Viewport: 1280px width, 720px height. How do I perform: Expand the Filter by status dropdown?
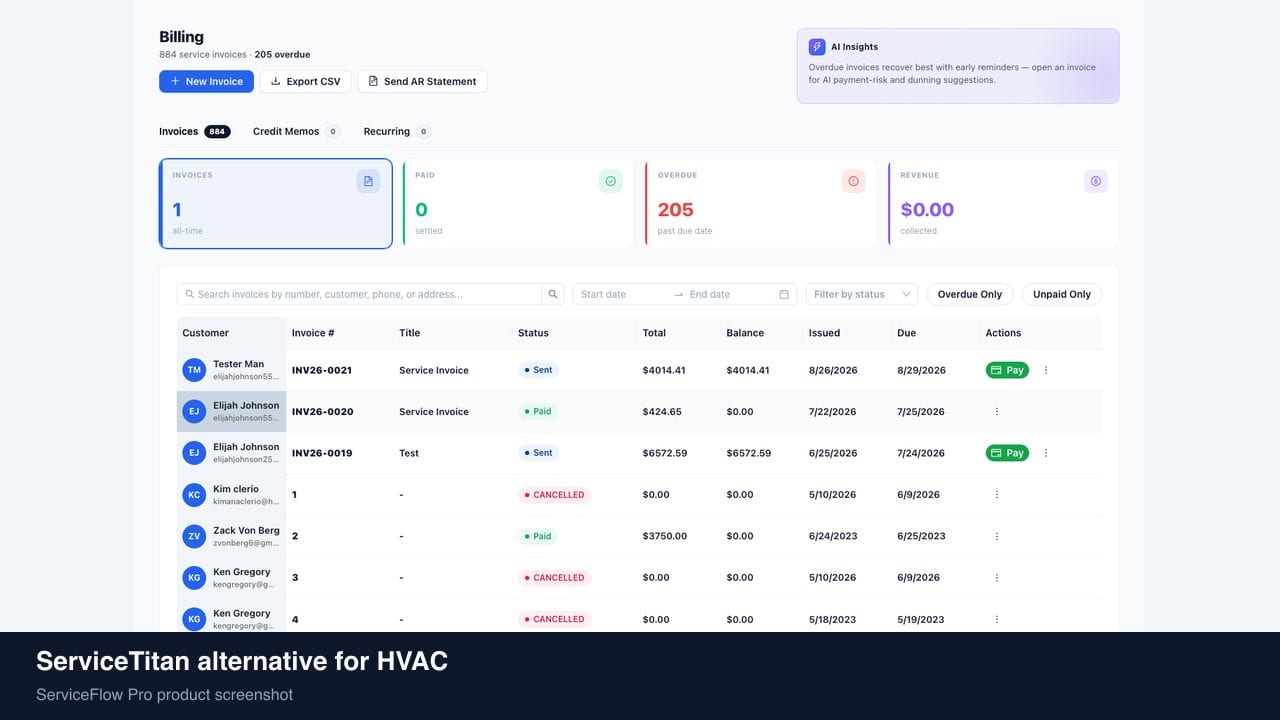point(862,294)
